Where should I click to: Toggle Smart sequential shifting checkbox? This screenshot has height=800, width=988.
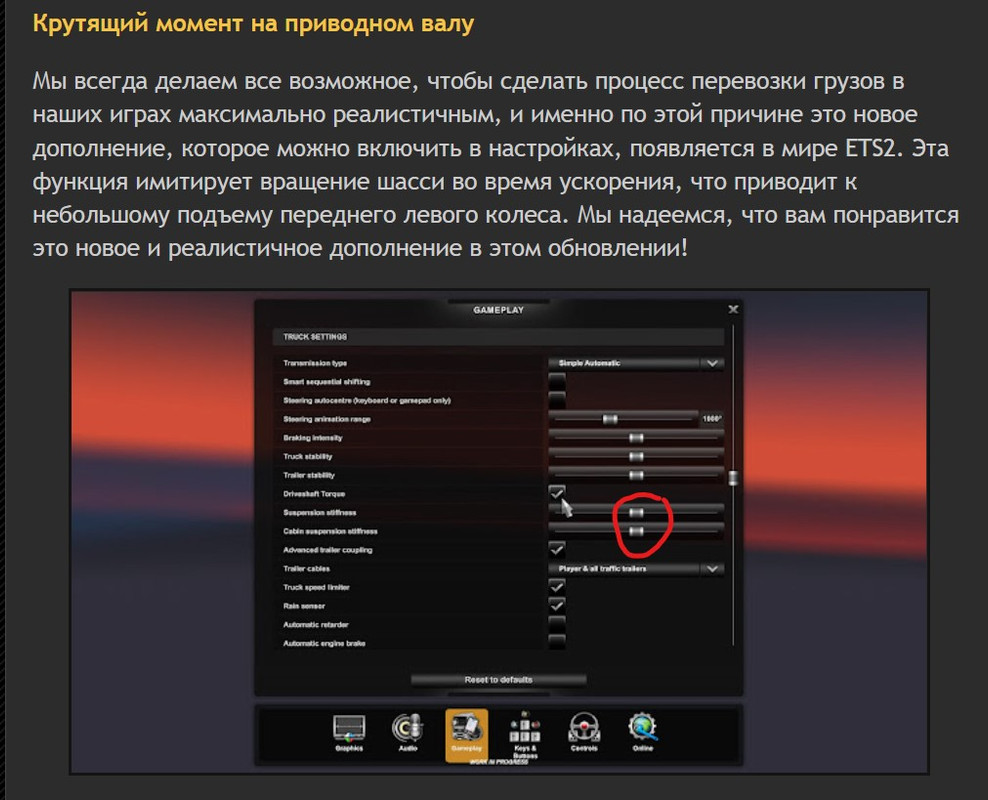coord(557,382)
